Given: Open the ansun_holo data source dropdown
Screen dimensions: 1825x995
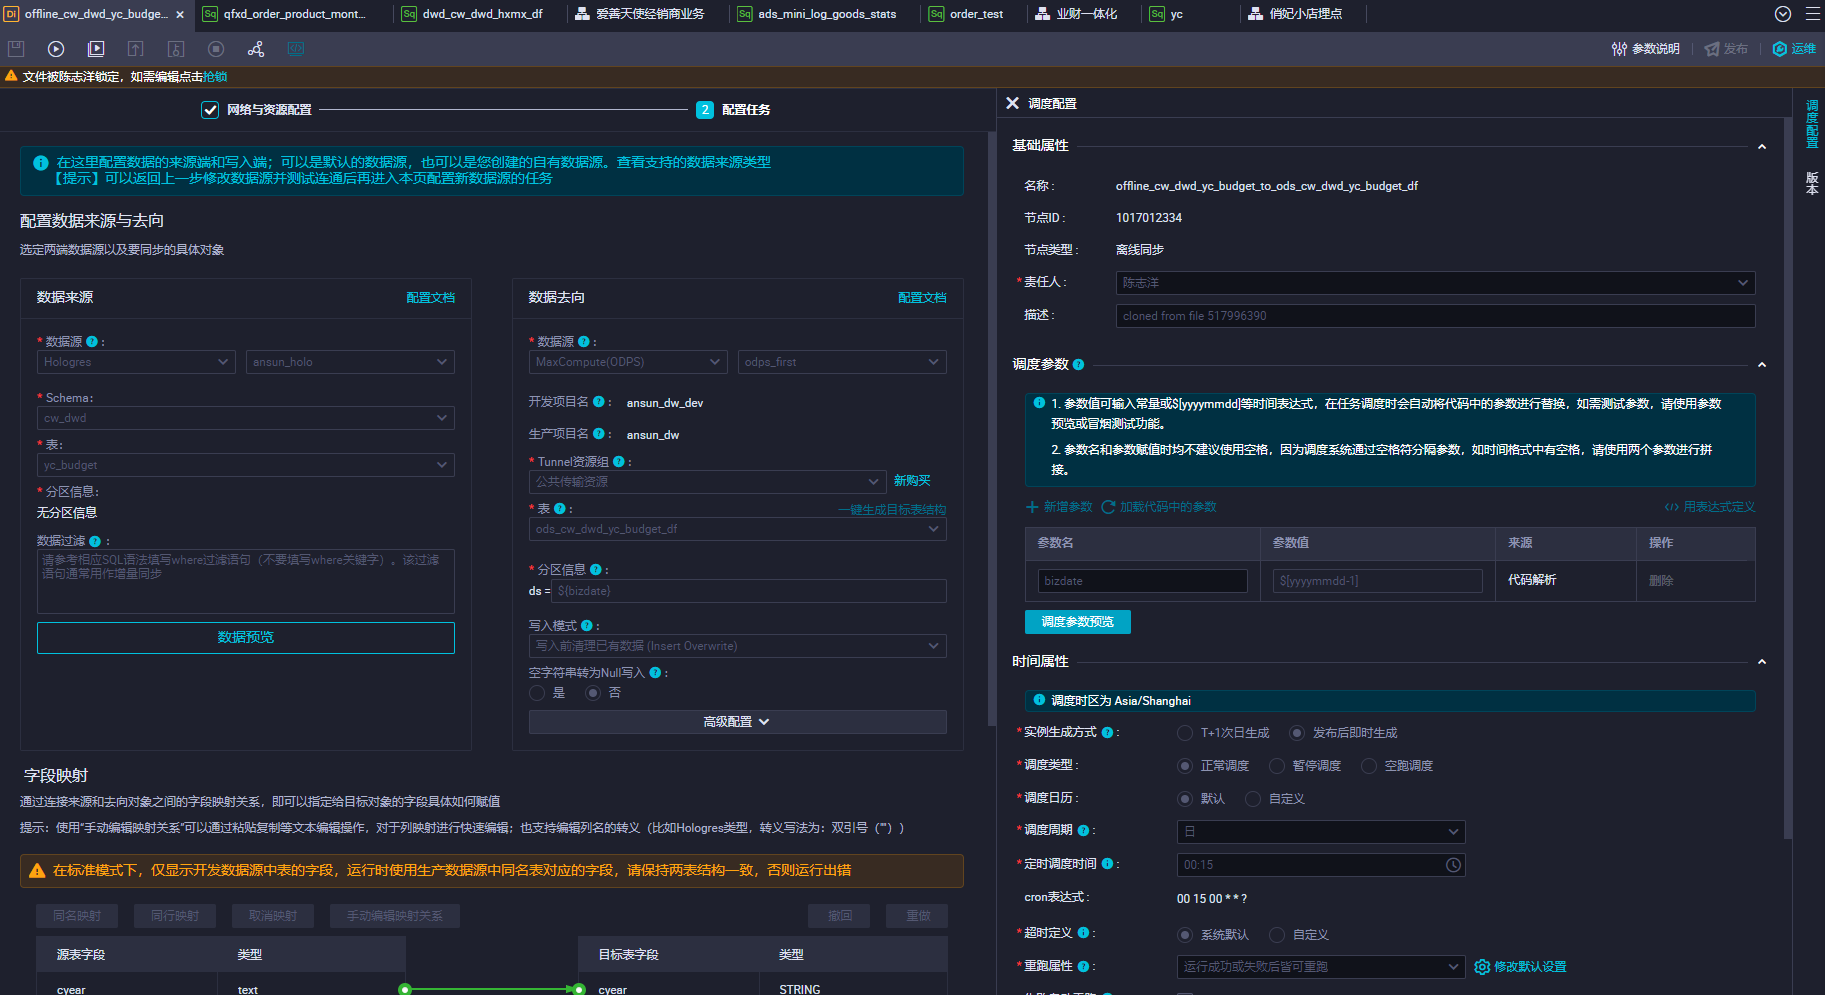Looking at the screenshot, I should click(x=350, y=362).
